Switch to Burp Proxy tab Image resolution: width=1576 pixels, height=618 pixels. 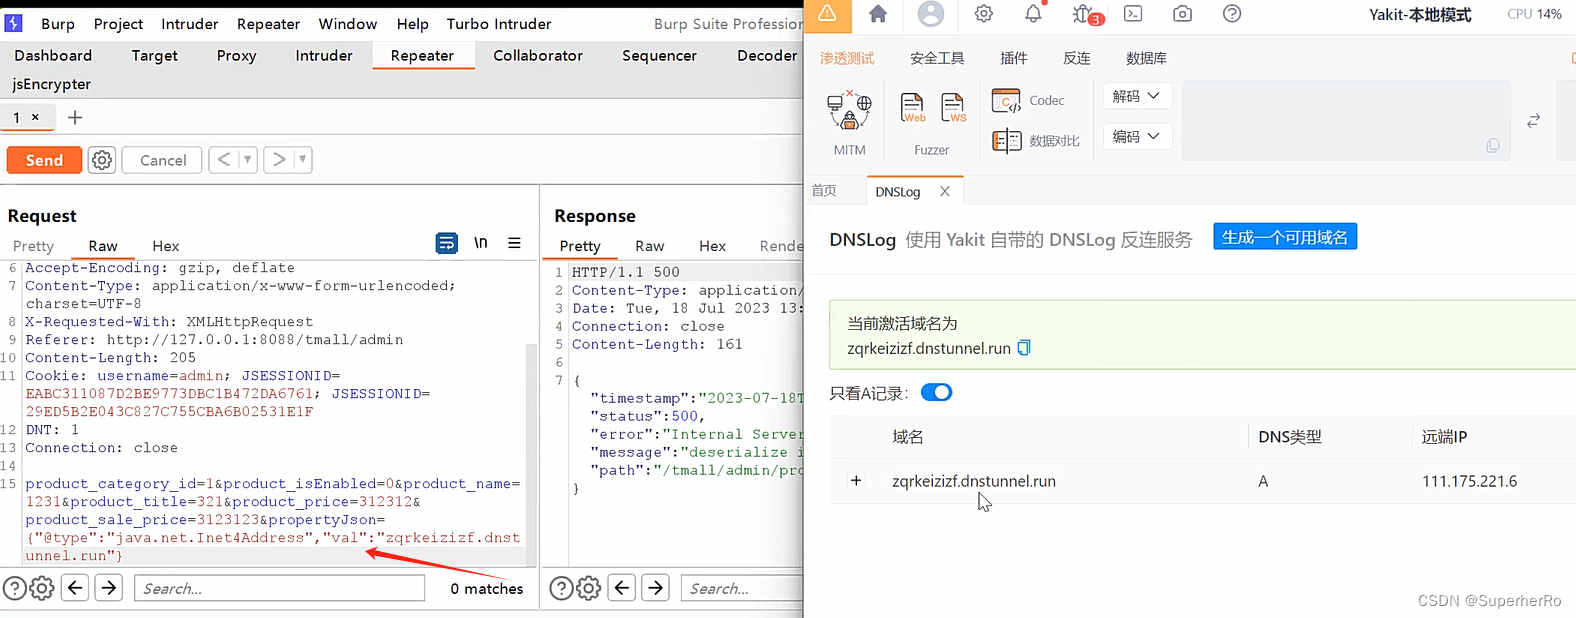point(236,56)
